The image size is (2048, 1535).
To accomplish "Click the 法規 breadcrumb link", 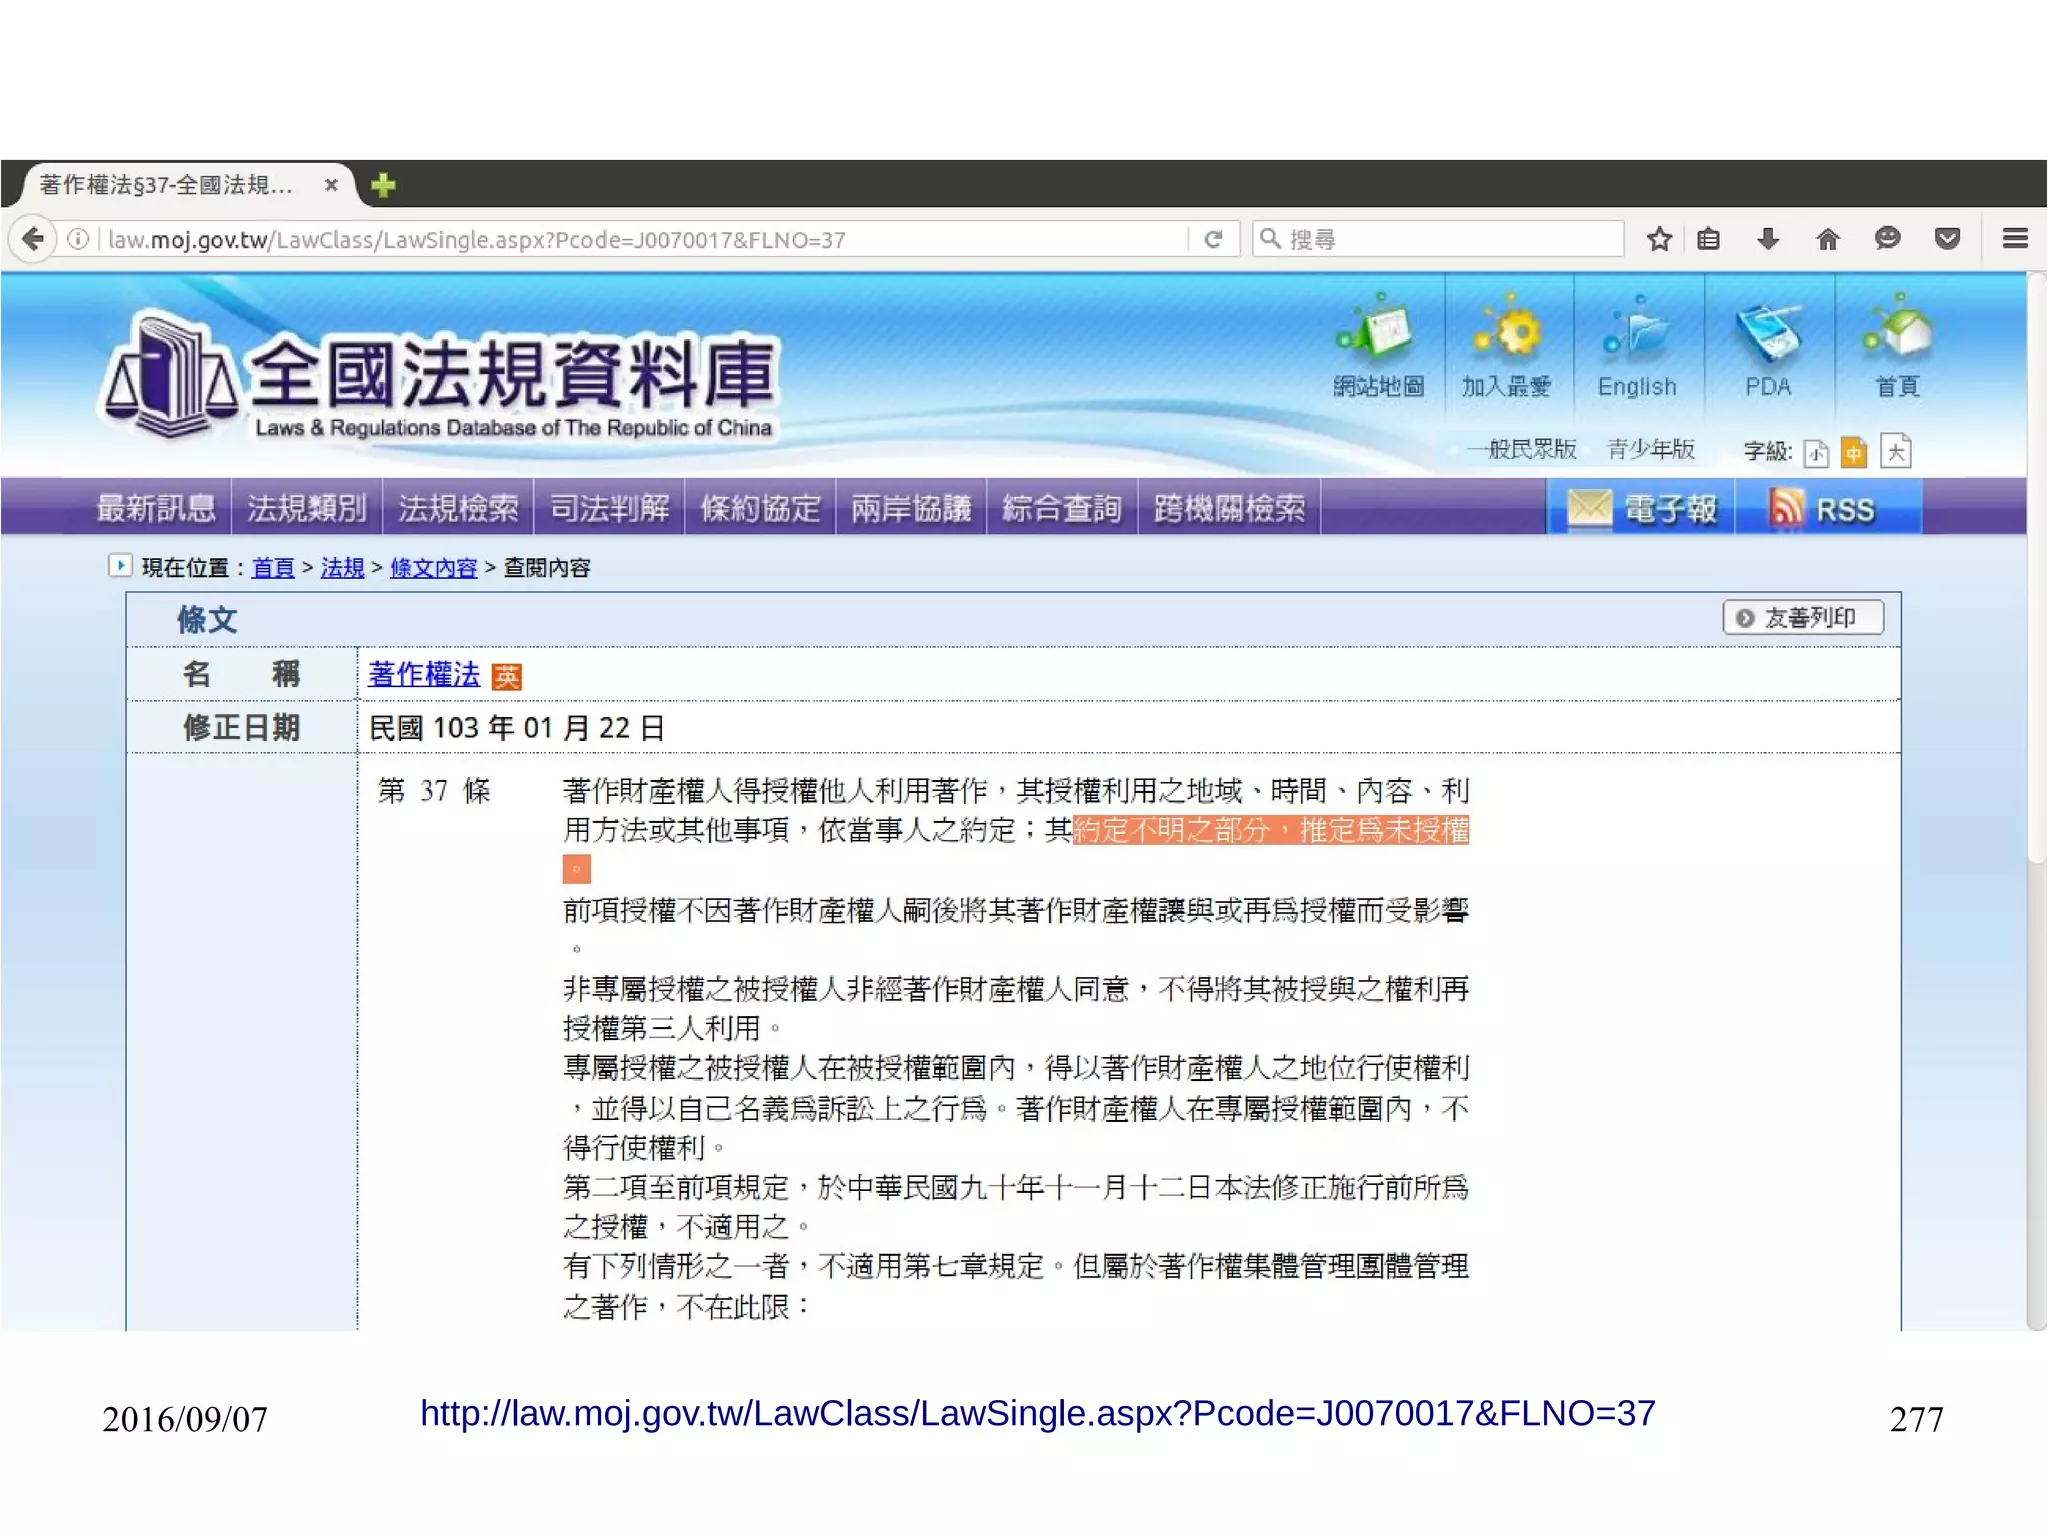I will 342,568.
